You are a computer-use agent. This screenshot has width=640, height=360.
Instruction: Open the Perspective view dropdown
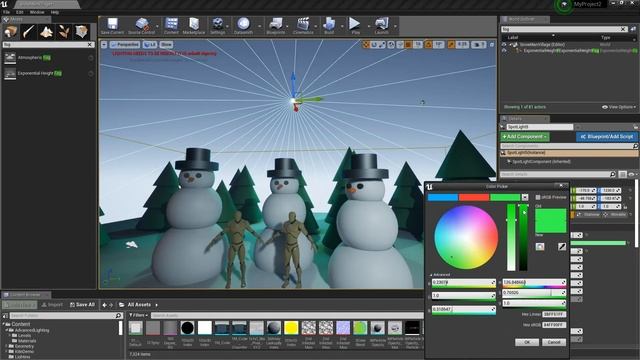tap(125, 44)
